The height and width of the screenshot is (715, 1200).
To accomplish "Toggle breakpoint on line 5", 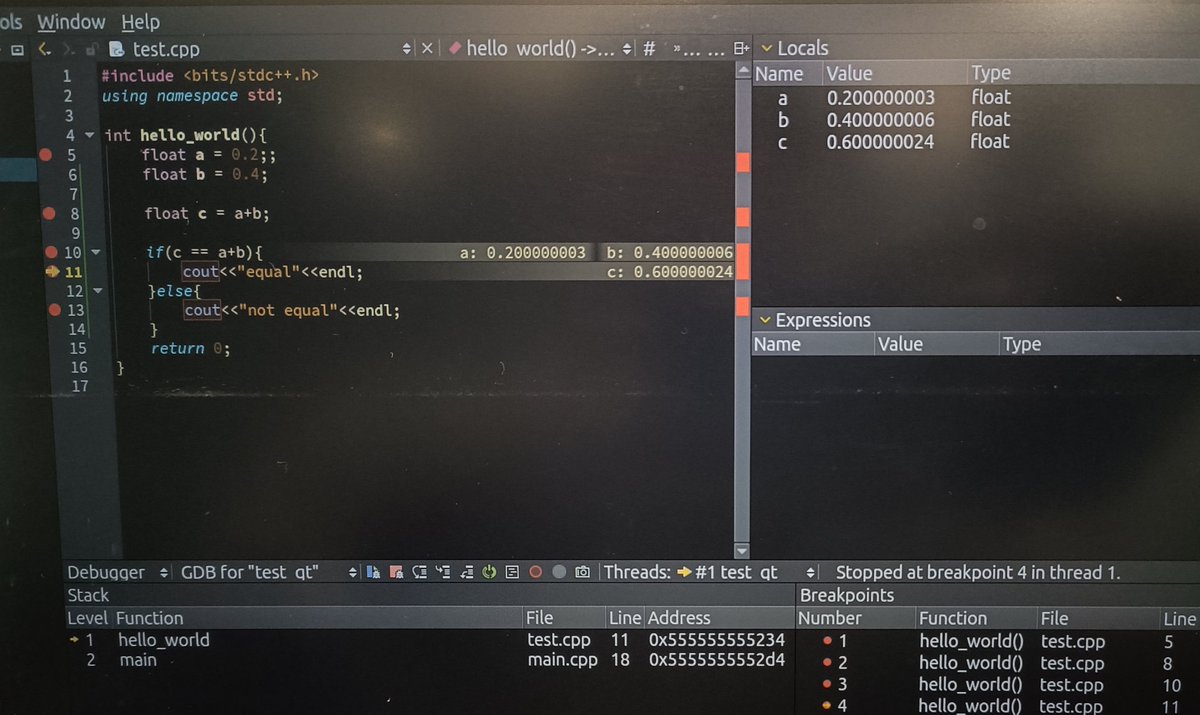I will point(45,155).
